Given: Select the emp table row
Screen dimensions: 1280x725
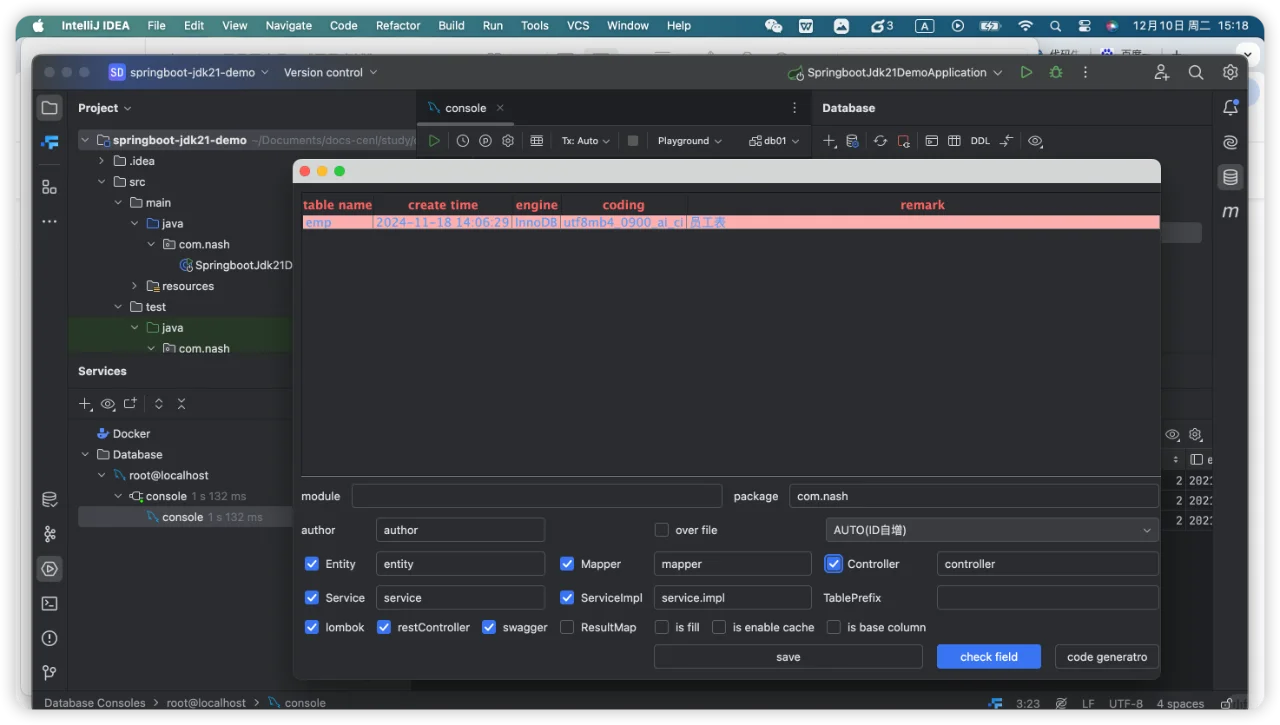Looking at the screenshot, I should pos(731,222).
